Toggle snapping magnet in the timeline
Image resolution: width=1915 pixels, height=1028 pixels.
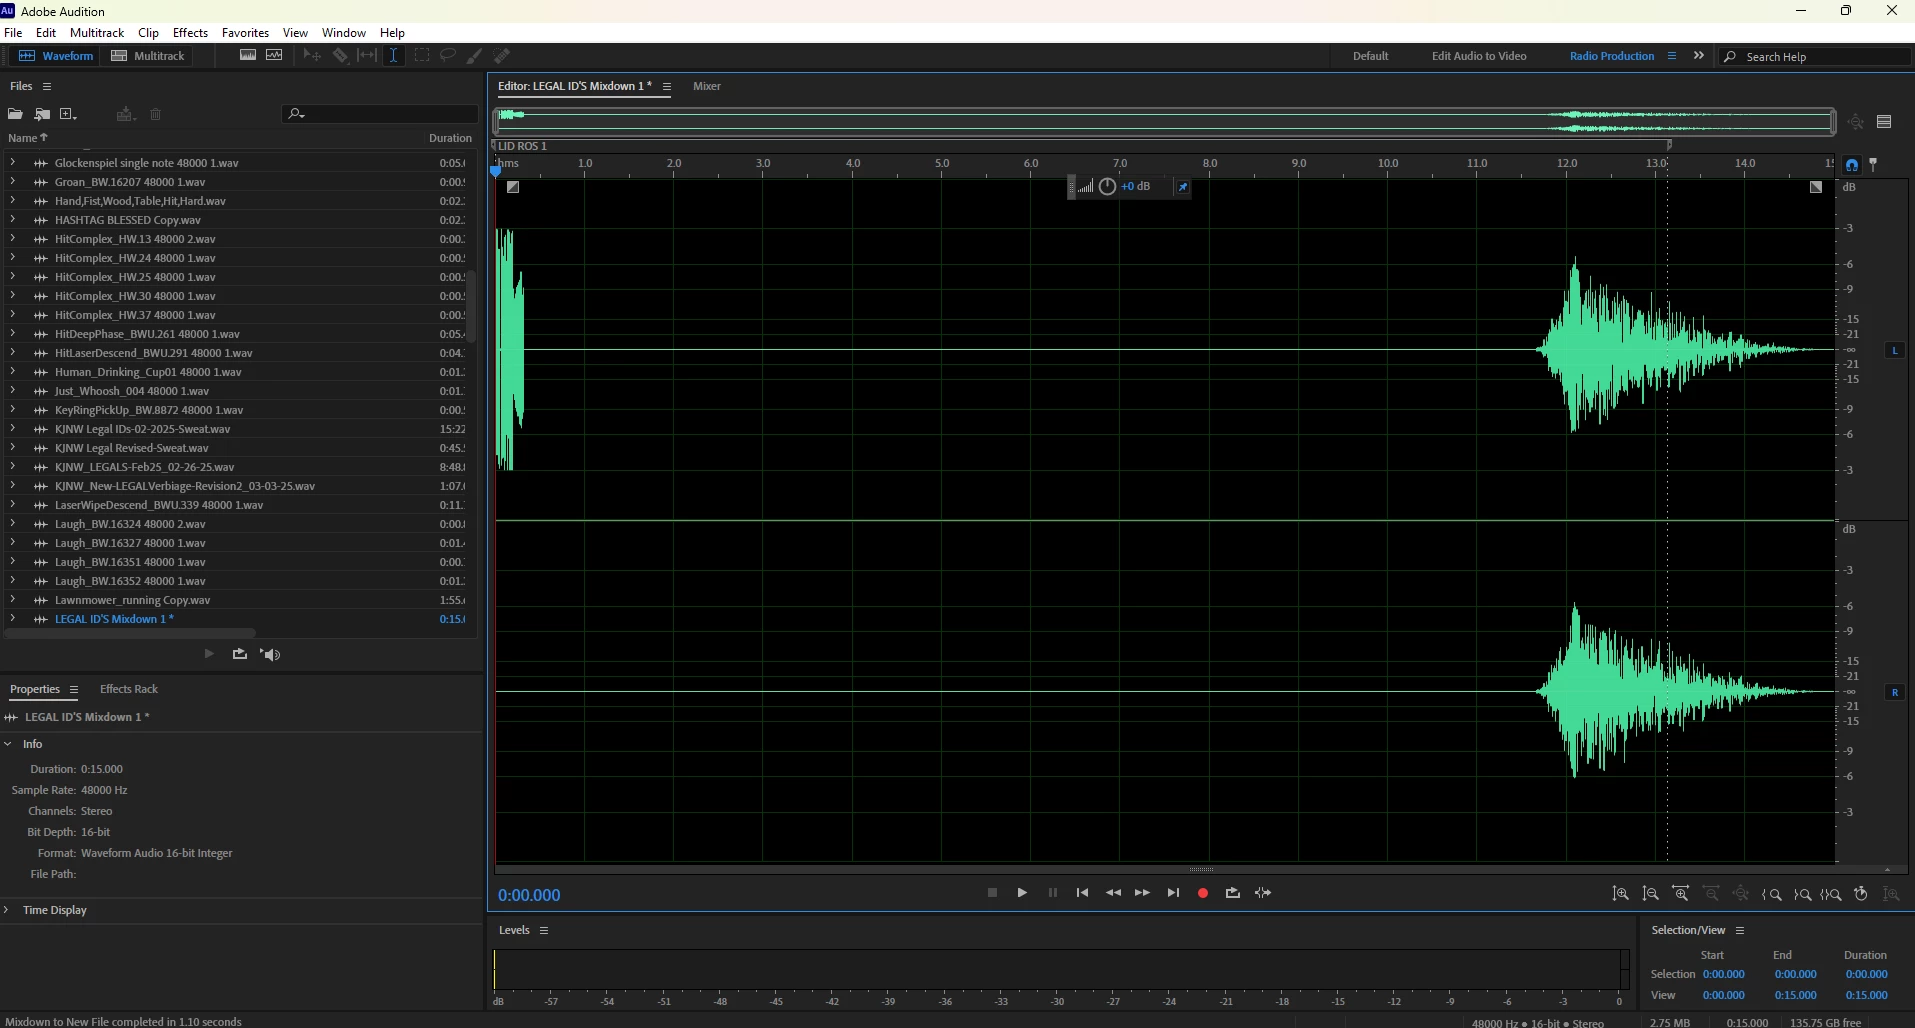(x=1852, y=165)
